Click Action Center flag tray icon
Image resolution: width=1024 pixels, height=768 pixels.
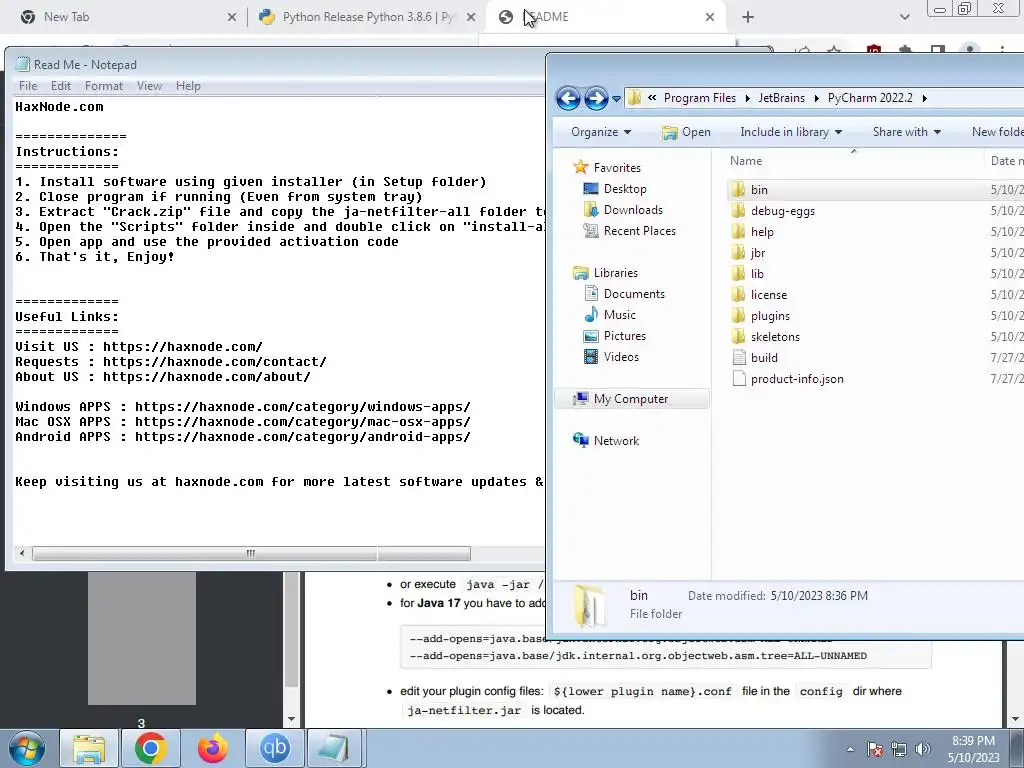point(875,749)
